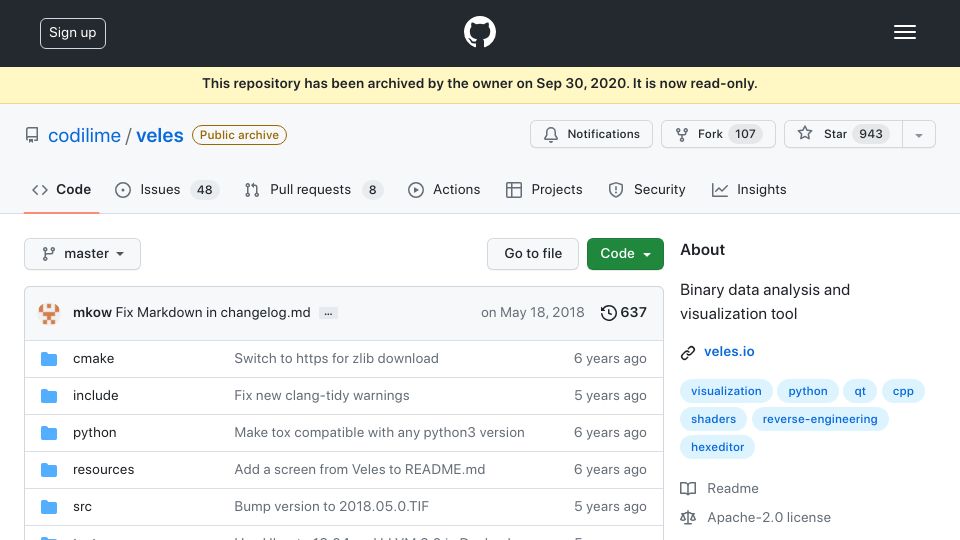Open commit 'Add a screen from Veles to README.md'
Viewport: 960px width, 540px height.
[x=359, y=470]
